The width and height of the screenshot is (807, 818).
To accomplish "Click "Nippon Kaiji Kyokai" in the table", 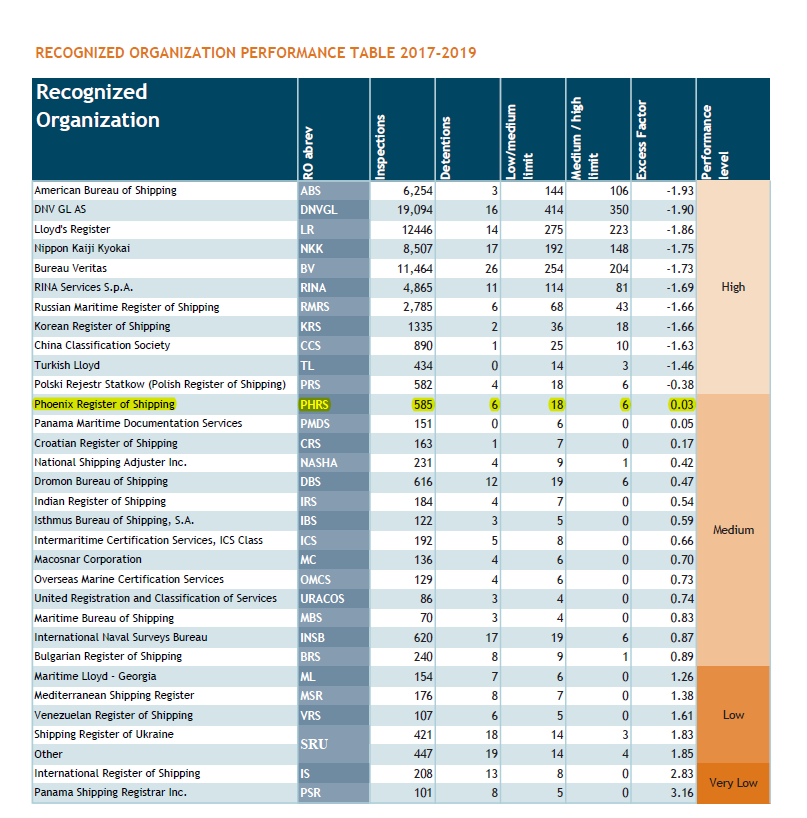I will [82, 248].
